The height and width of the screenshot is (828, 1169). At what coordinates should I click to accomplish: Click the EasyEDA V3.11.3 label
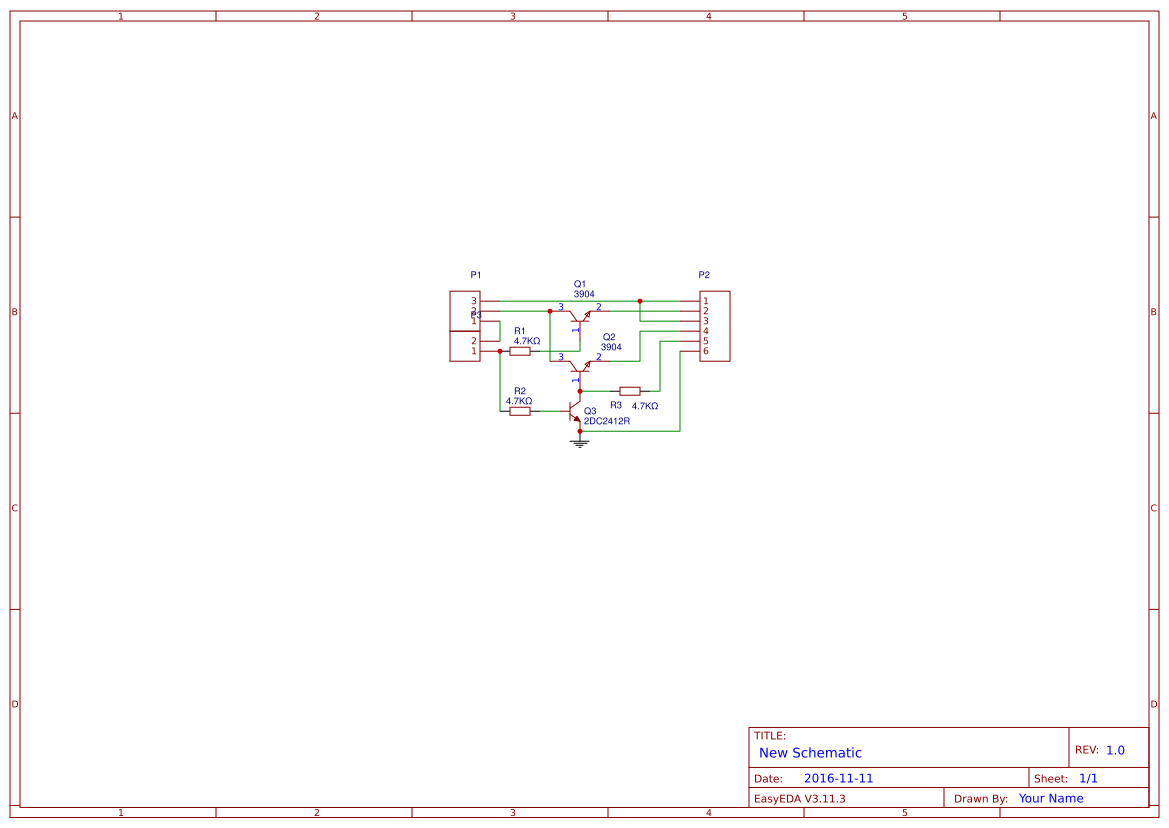(x=800, y=798)
